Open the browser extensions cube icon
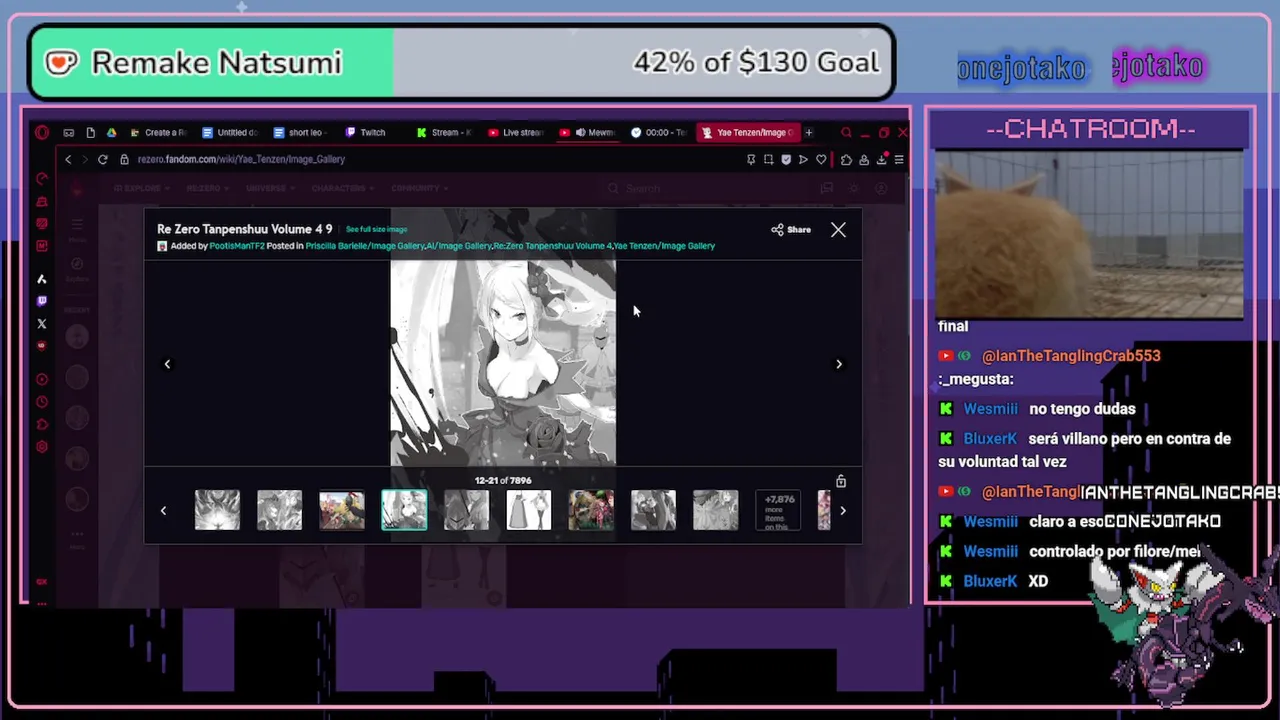Viewport: 1280px width, 720px height. pos(846,159)
